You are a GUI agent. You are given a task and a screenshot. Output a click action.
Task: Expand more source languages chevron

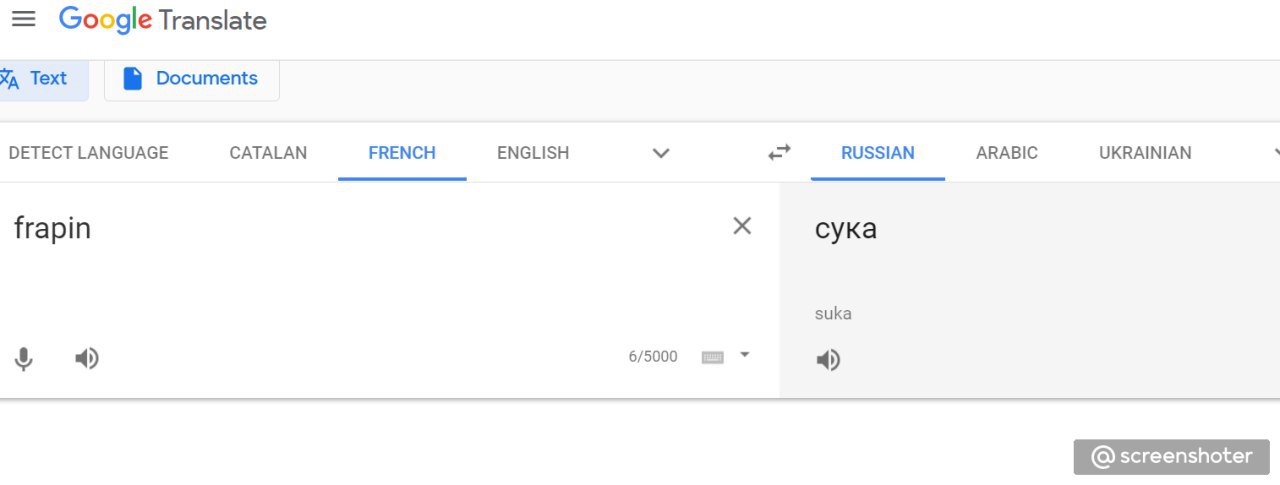[x=660, y=153]
